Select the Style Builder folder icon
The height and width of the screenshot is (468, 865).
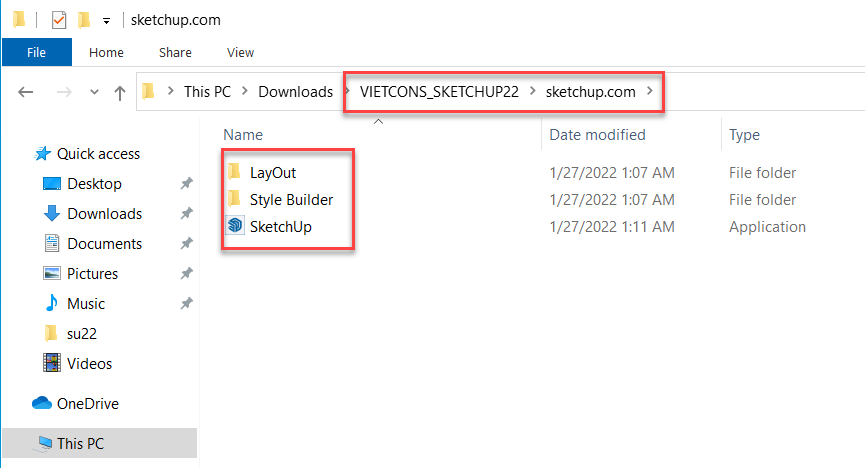[234, 199]
